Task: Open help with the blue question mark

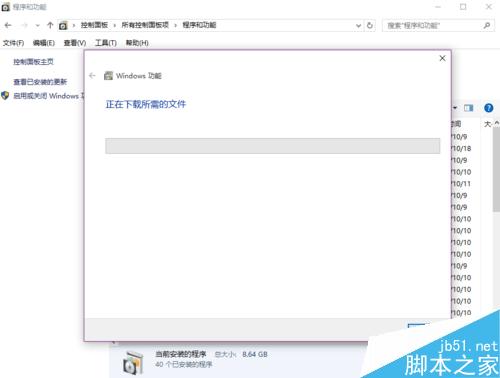Action: pos(488,108)
